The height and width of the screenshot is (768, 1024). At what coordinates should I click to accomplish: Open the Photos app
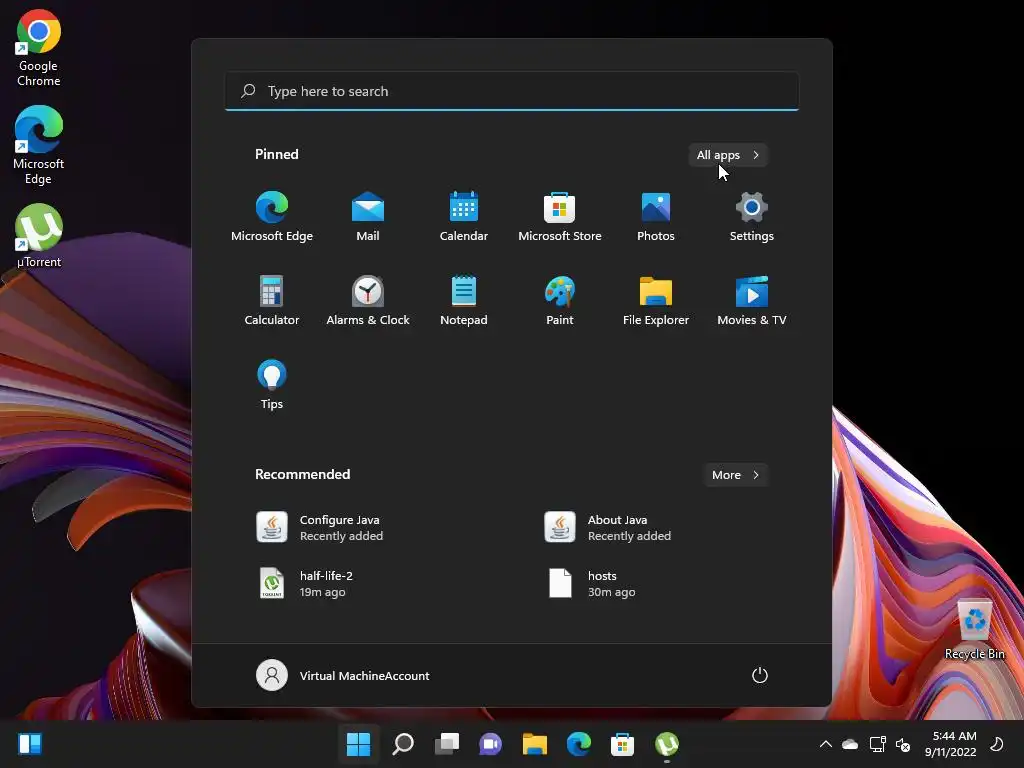tap(656, 217)
